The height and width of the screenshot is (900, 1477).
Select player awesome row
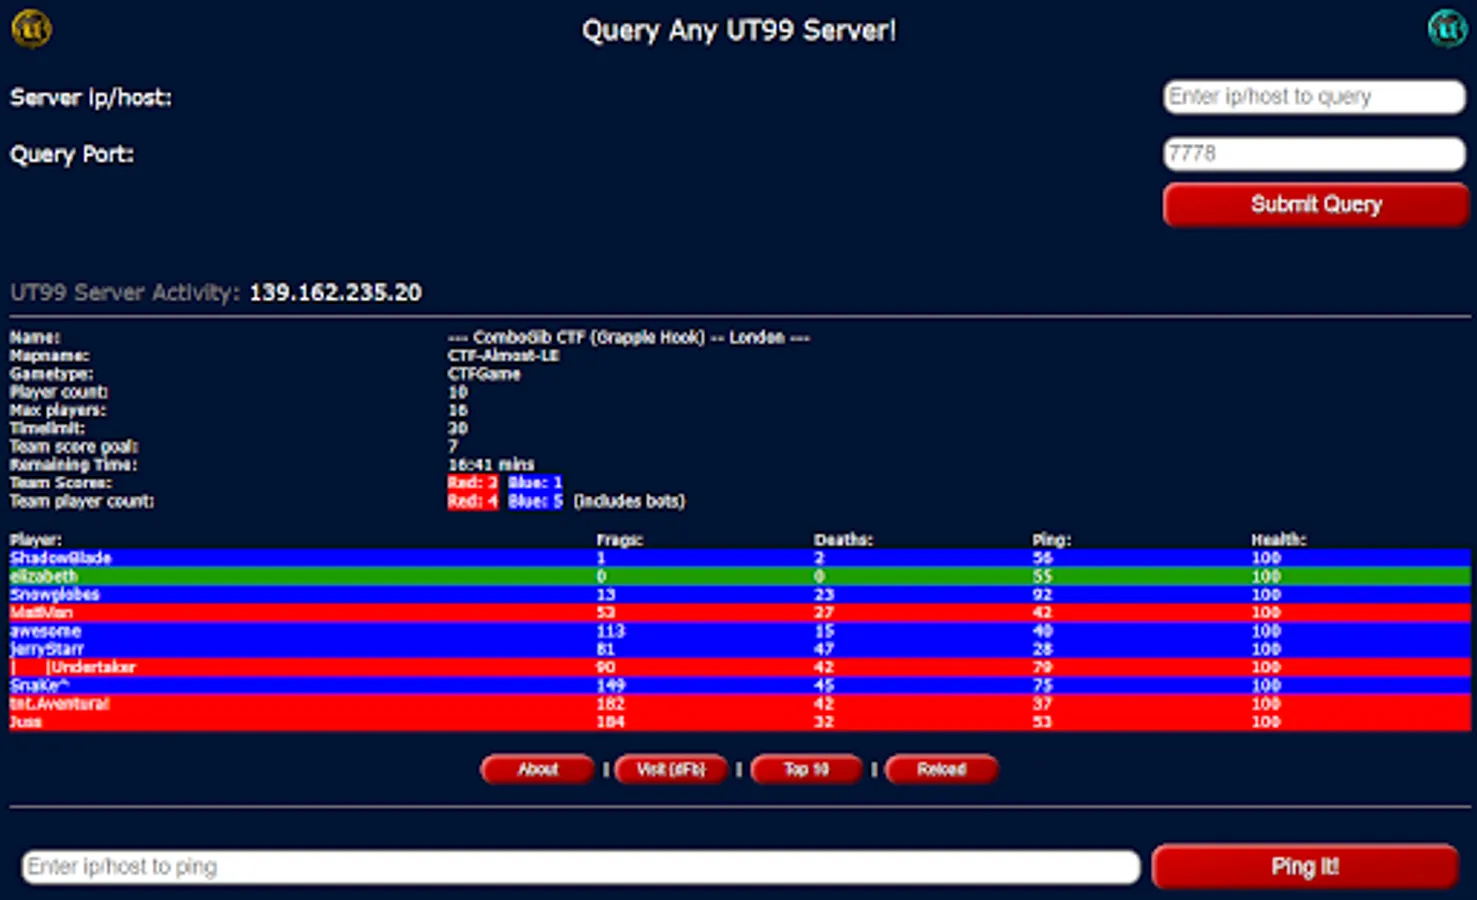point(739,631)
